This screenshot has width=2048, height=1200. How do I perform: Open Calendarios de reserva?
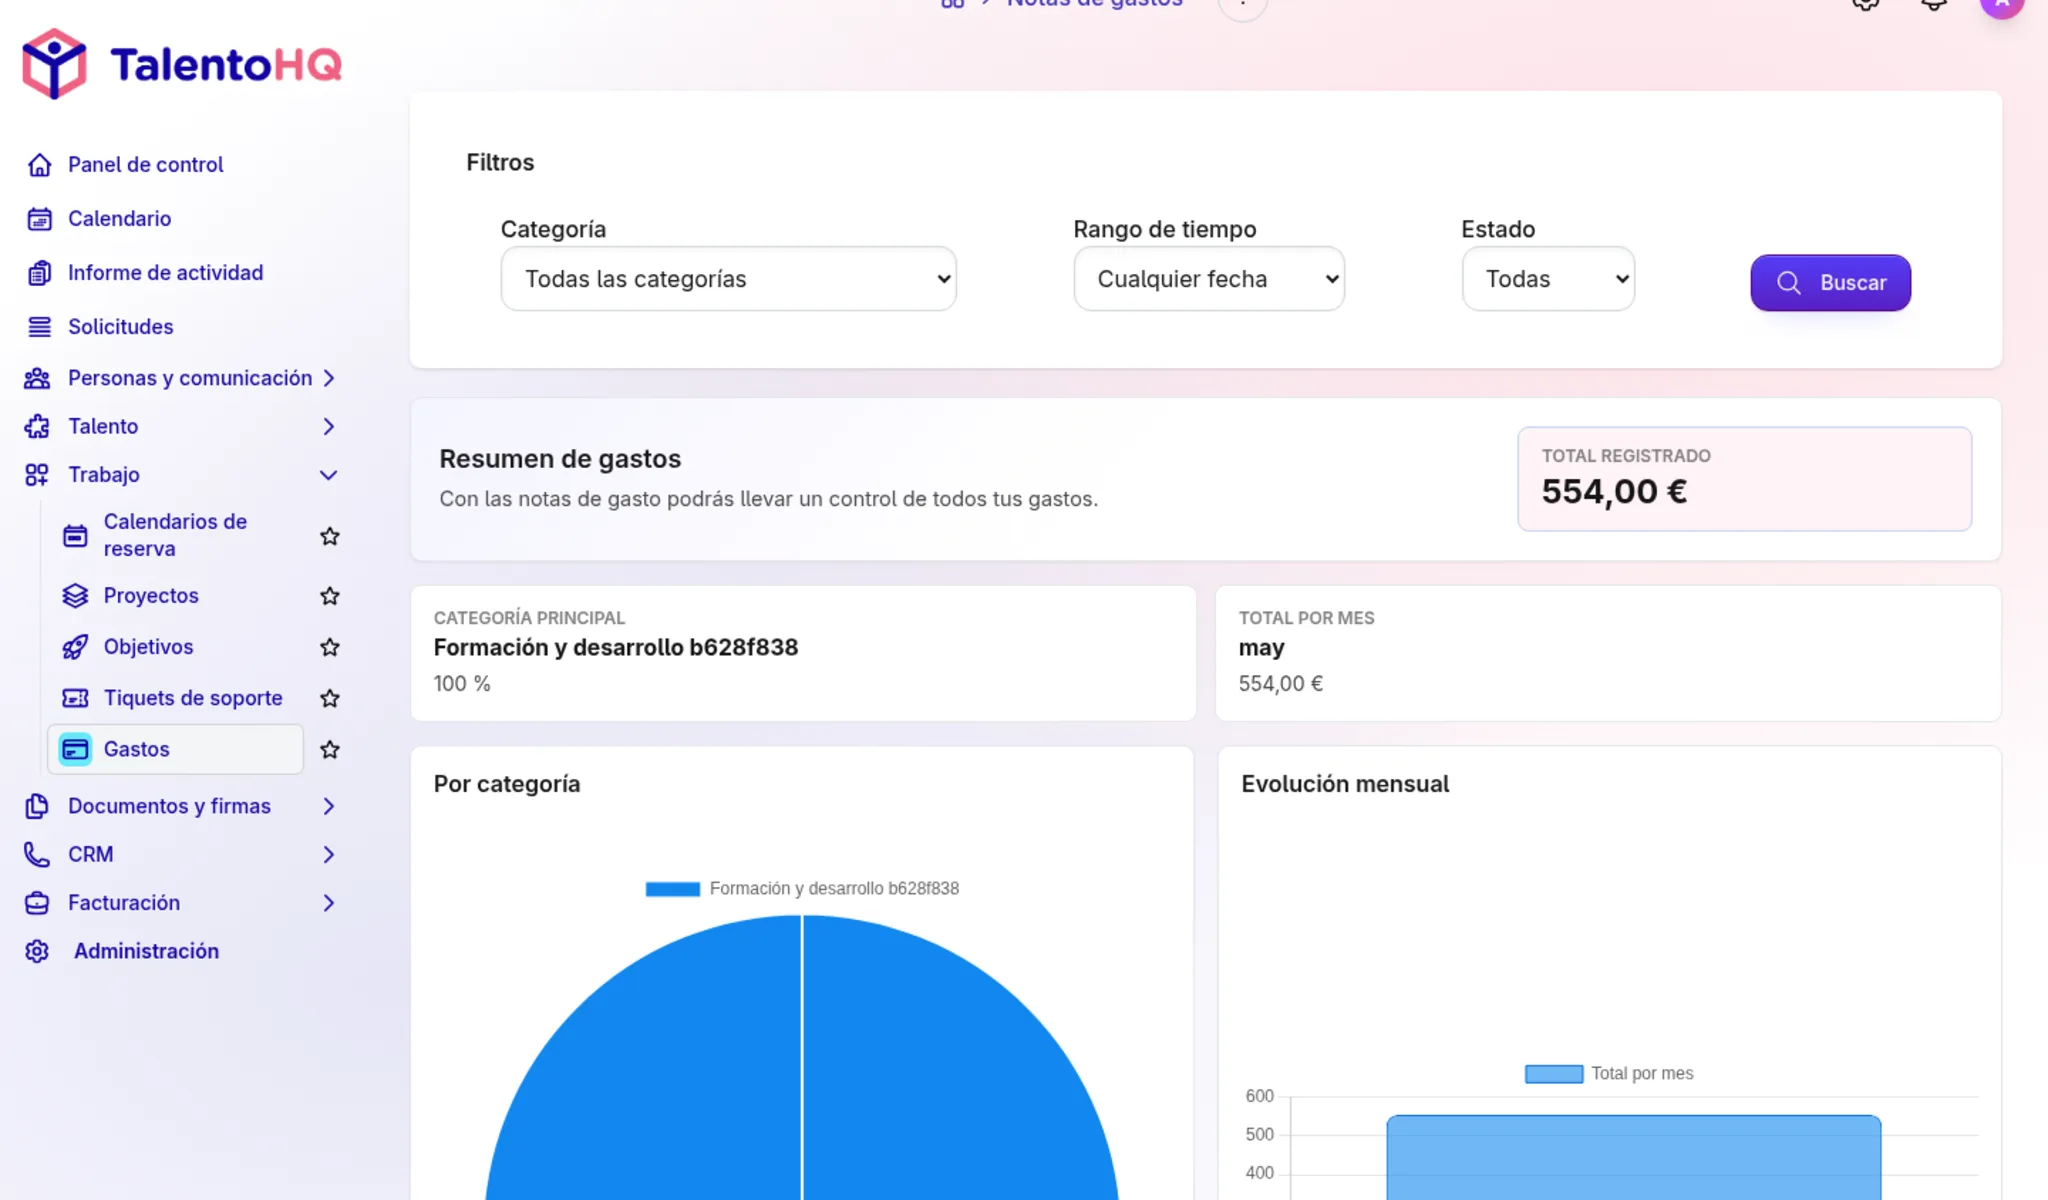point(175,535)
